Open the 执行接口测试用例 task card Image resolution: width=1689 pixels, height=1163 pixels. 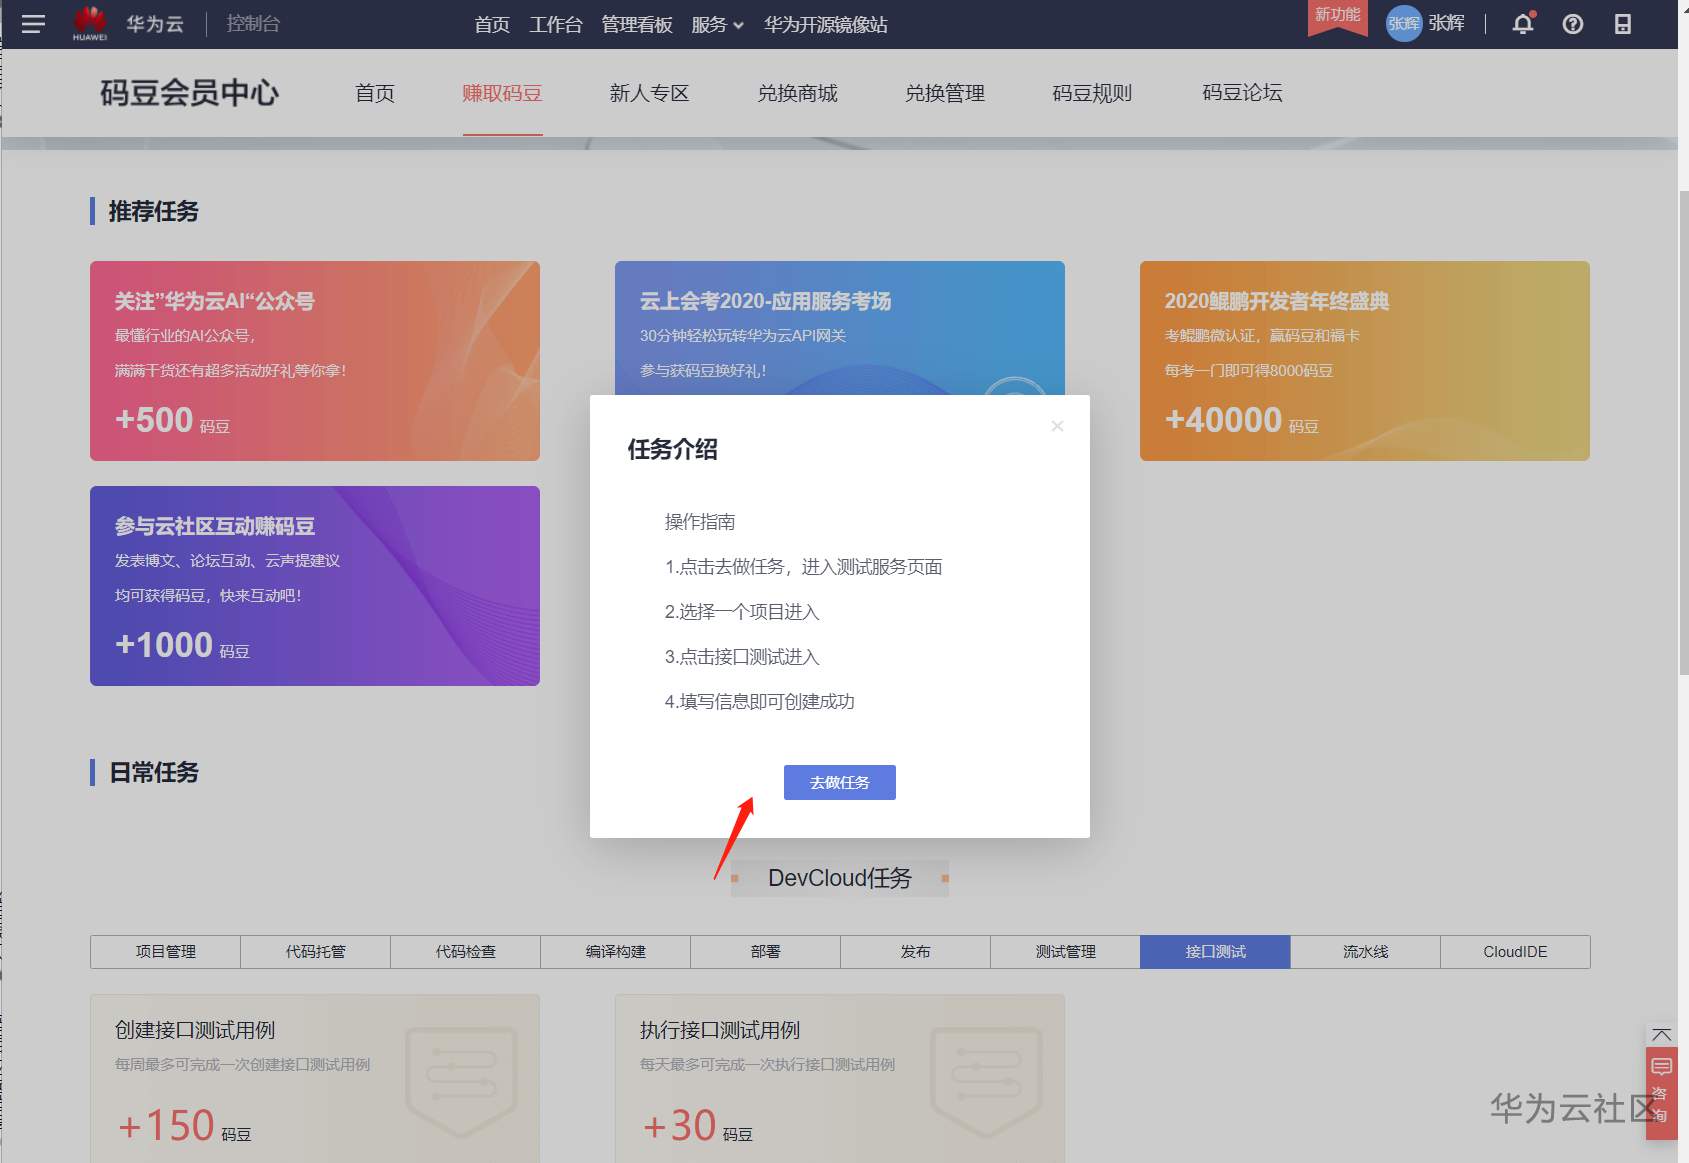pyautogui.click(x=840, y=1078)
